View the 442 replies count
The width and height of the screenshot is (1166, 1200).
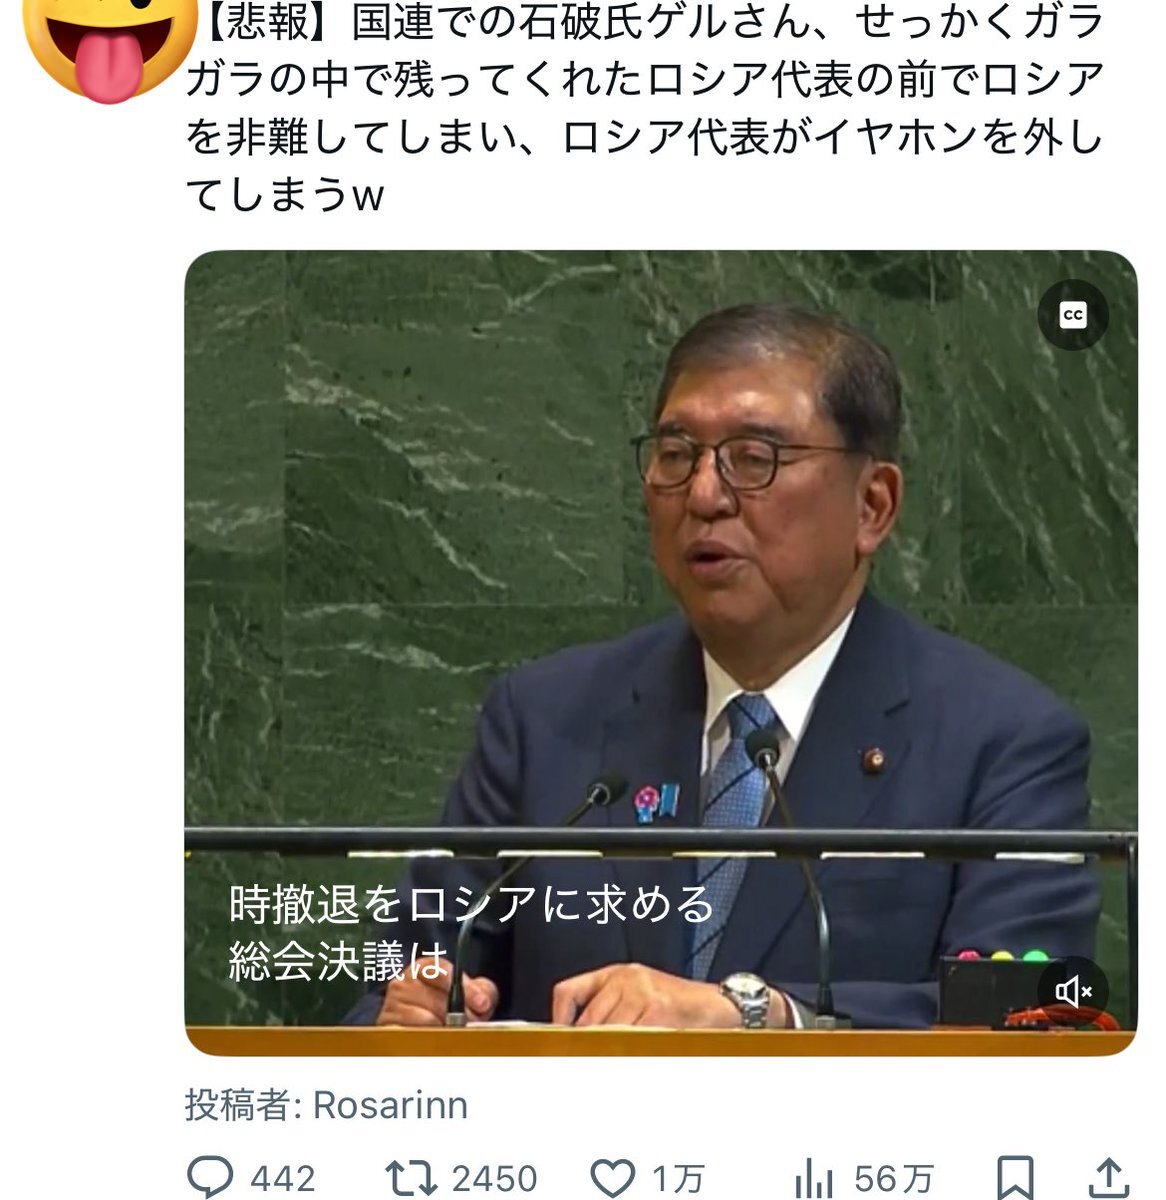283,1178
